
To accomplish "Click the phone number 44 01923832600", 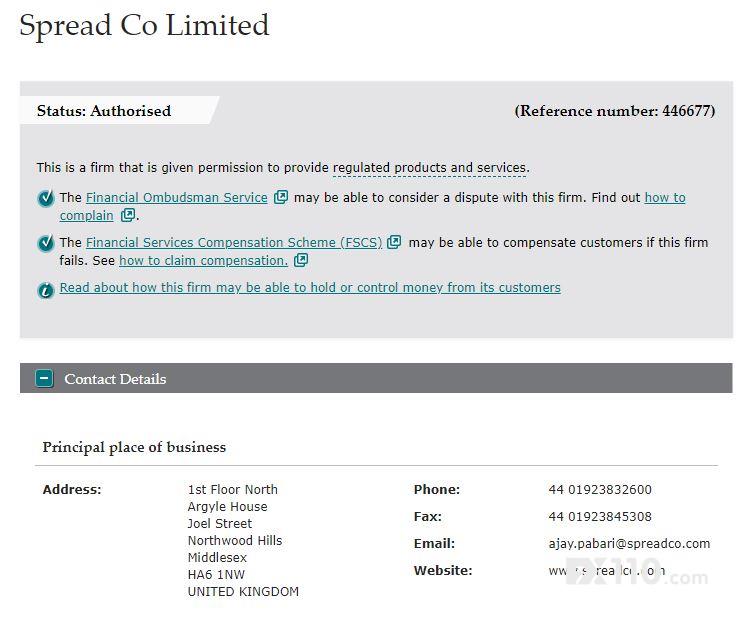I will [x=600, y=490].
